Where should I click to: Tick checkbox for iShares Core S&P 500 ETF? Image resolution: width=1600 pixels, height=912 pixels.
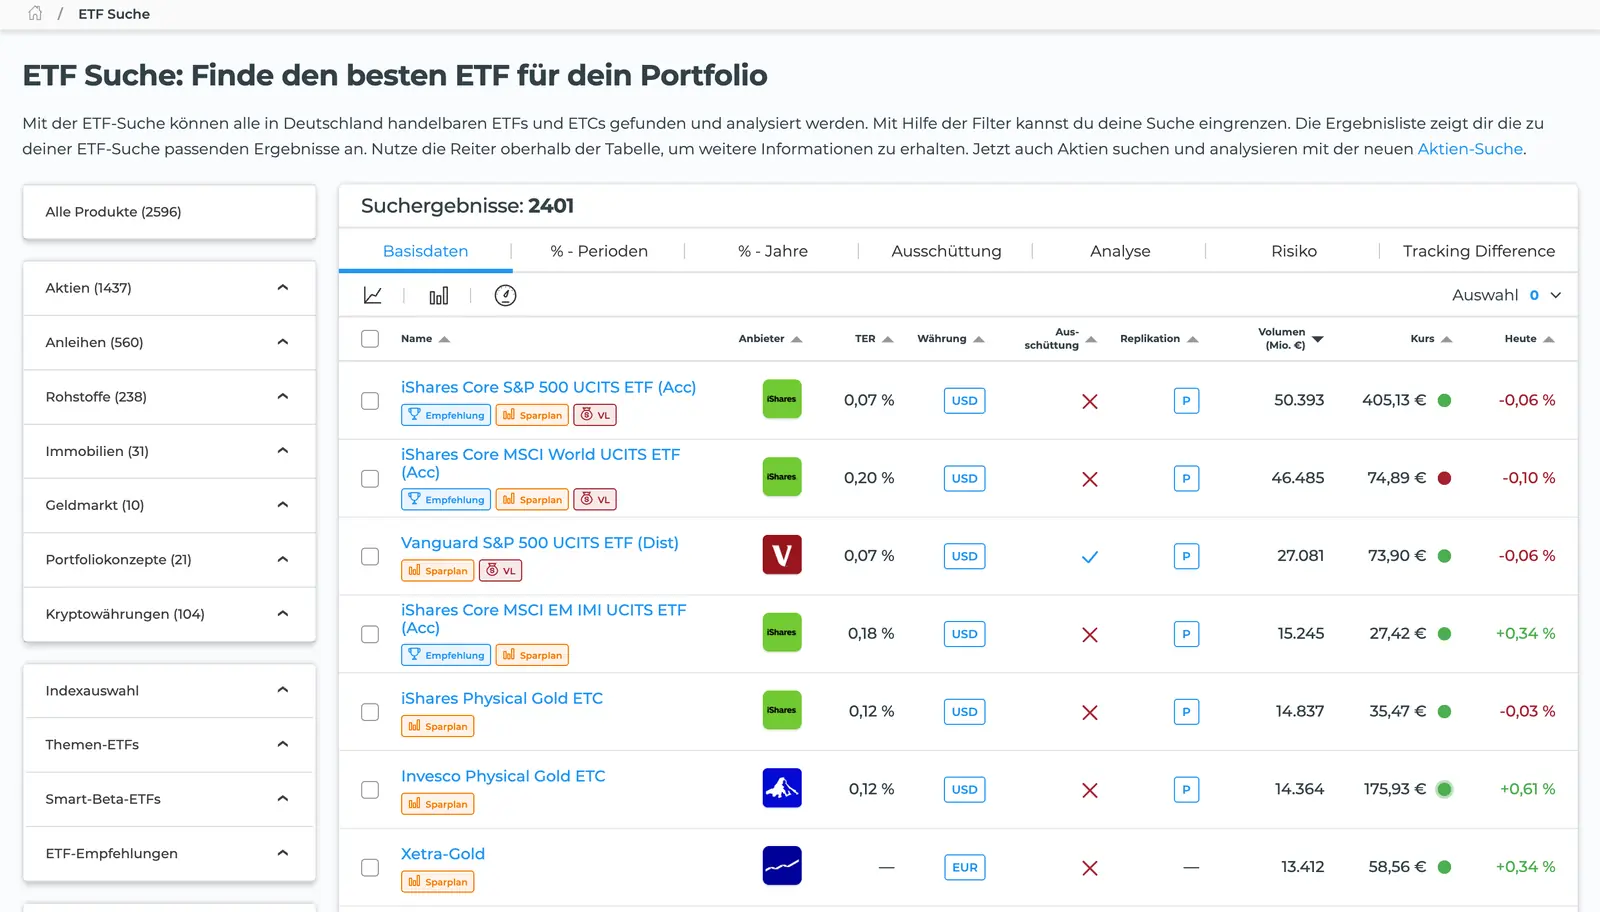coord(370,400)
